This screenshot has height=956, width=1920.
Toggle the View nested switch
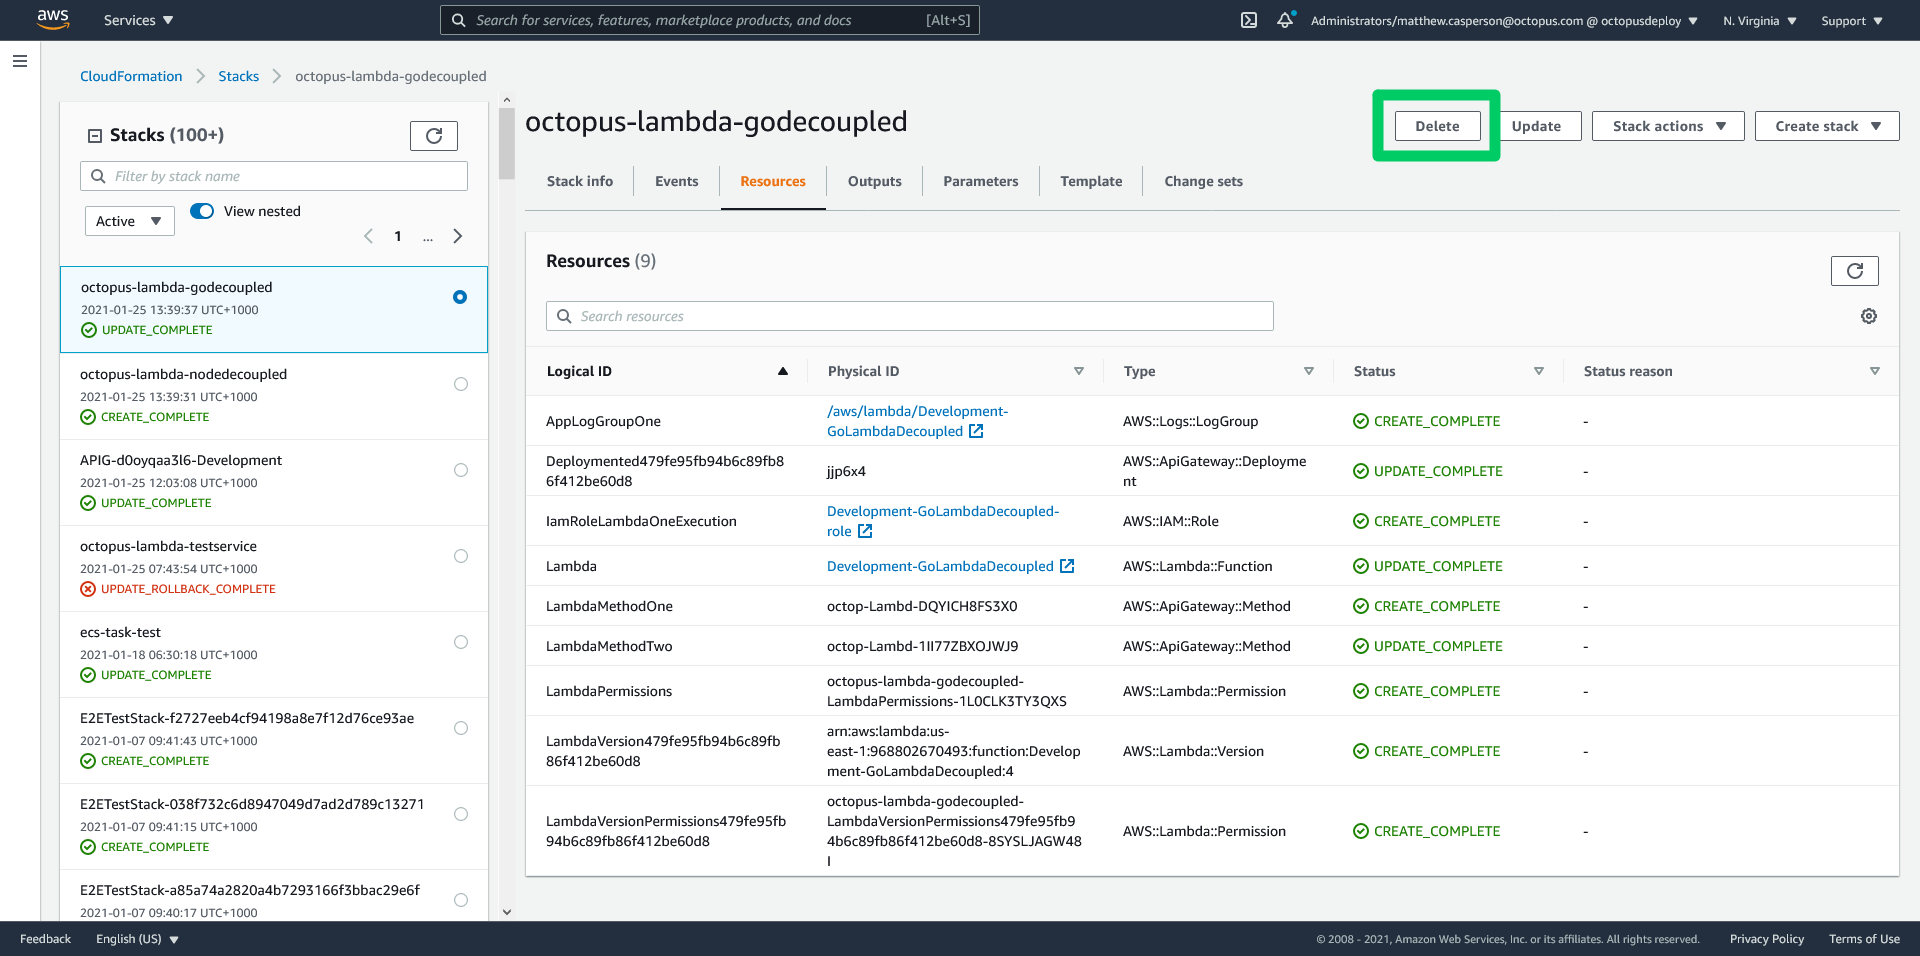pyautogui.click(x=202, y=211)
